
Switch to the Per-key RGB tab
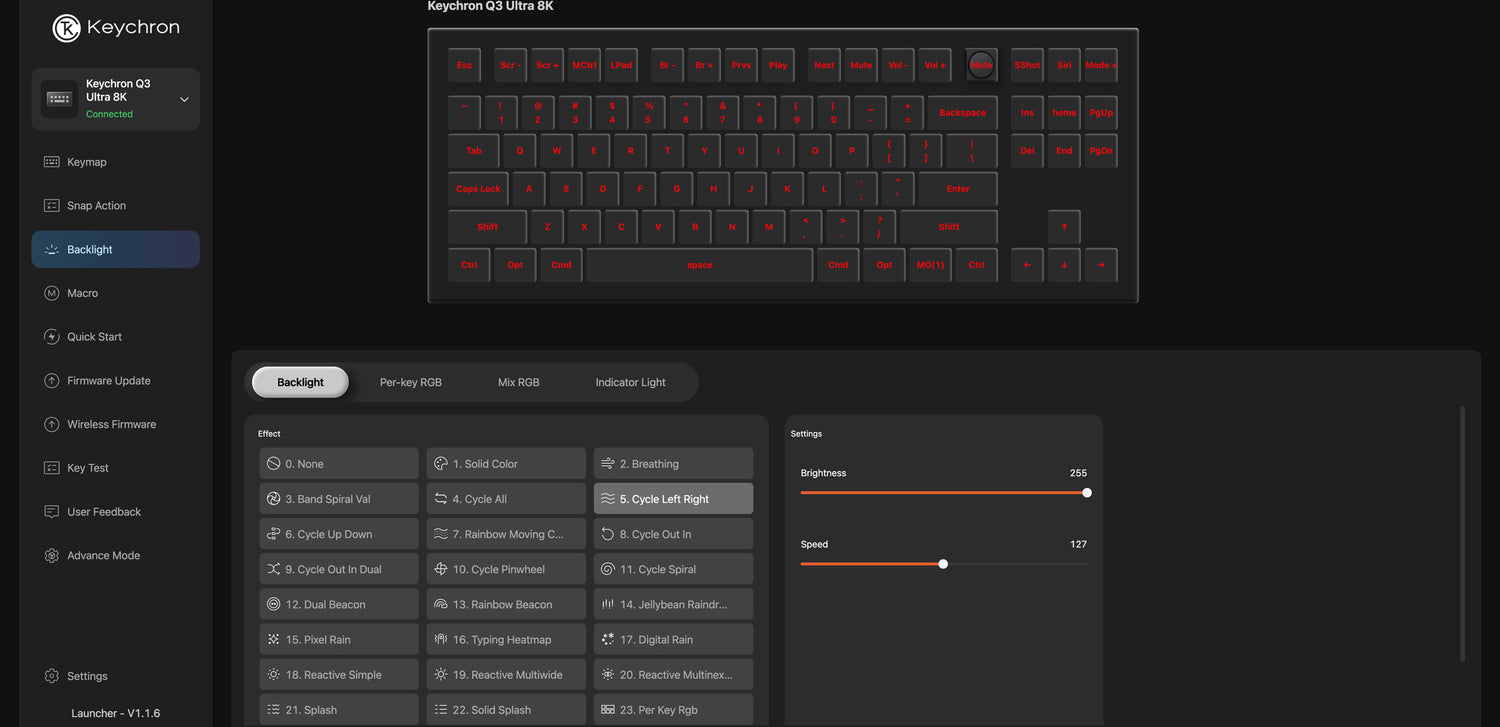[410, 382]
